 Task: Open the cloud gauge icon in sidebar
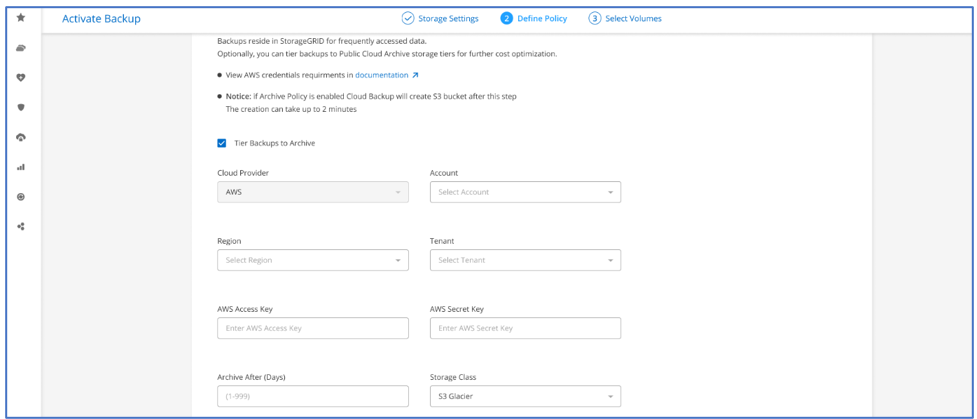[21, 137]
